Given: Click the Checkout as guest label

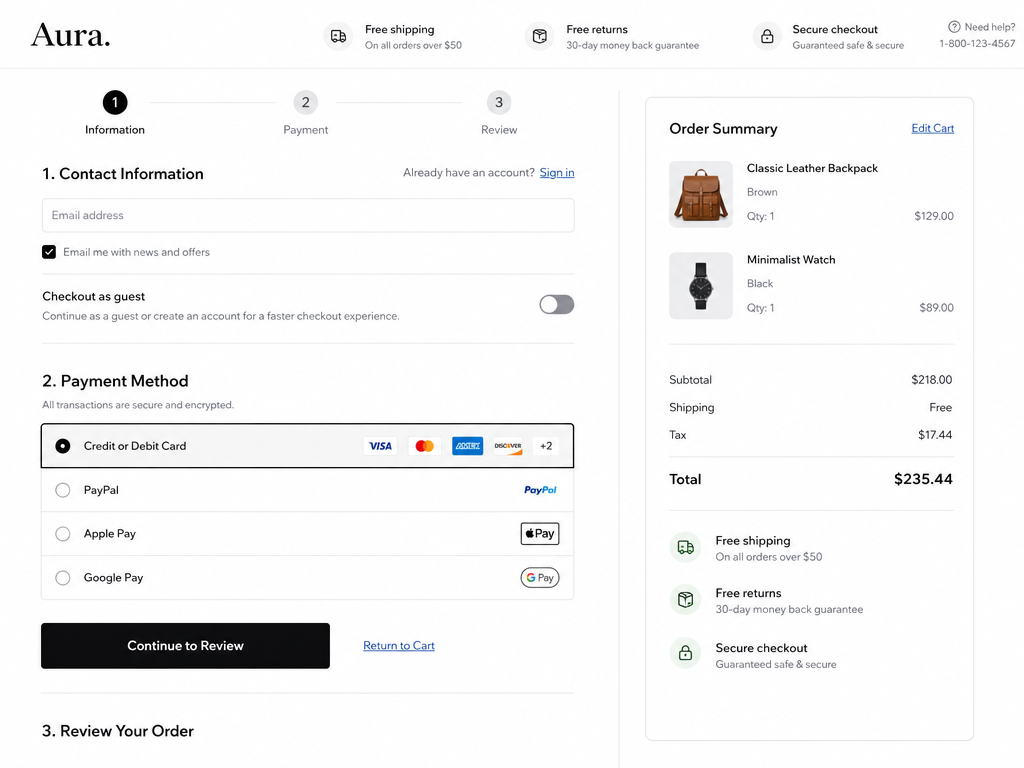Looking at the screenshot, I should click(x=93, y=296).
